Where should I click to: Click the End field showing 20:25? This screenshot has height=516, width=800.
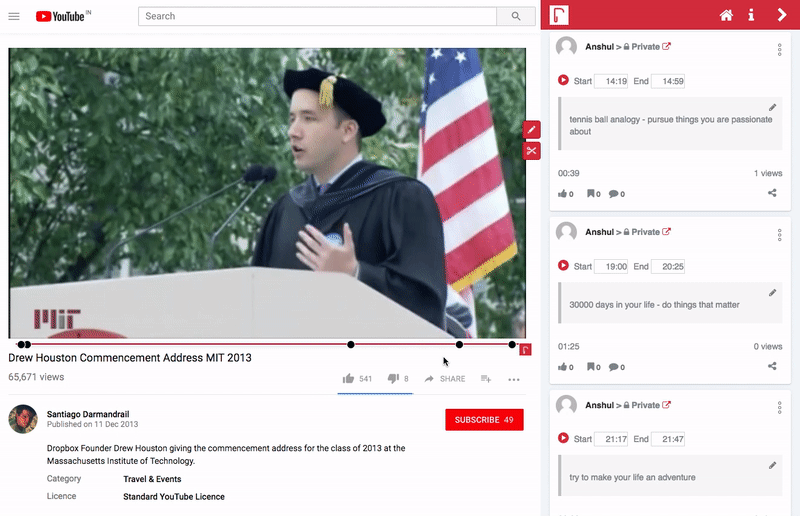point(668,266)
